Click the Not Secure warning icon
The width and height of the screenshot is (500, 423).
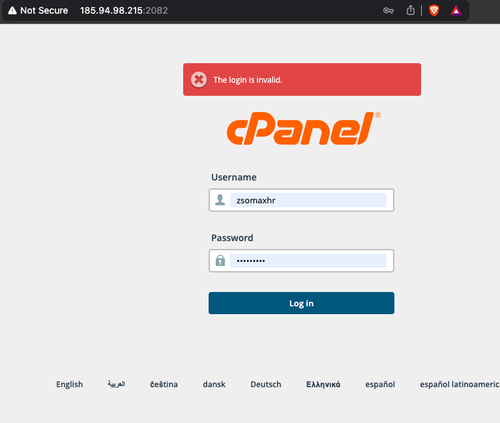(x=12, y=11)
